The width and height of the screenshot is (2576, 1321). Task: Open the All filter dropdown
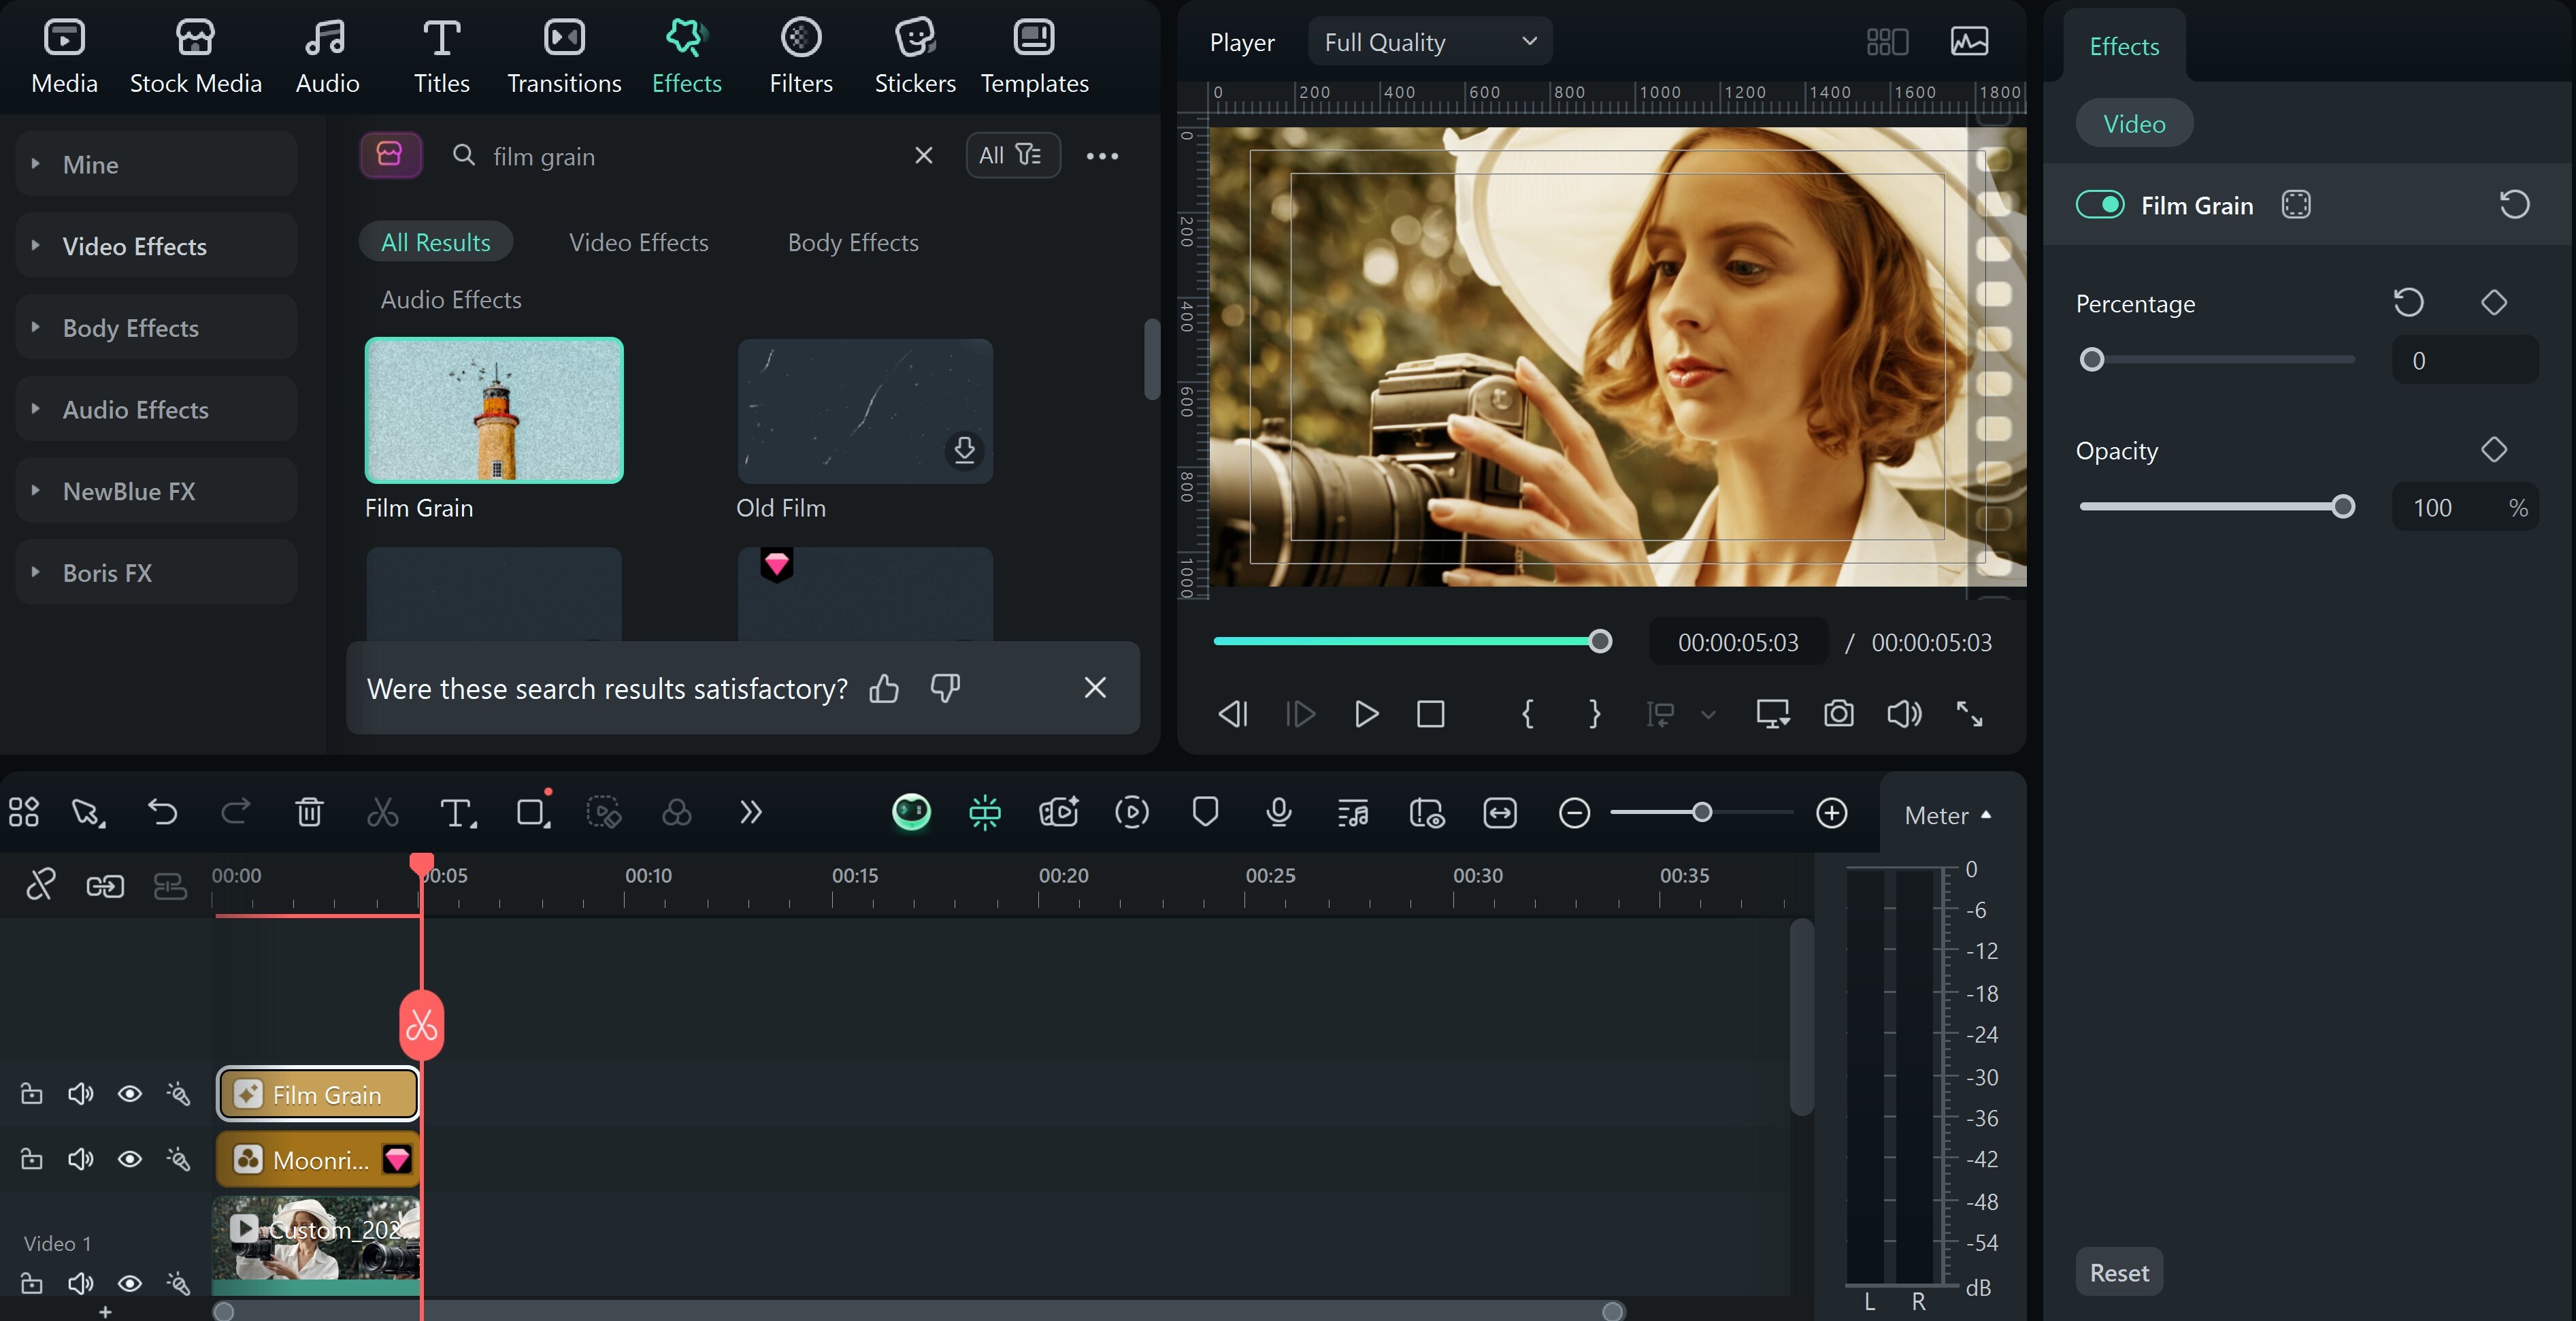point(1012,155)
